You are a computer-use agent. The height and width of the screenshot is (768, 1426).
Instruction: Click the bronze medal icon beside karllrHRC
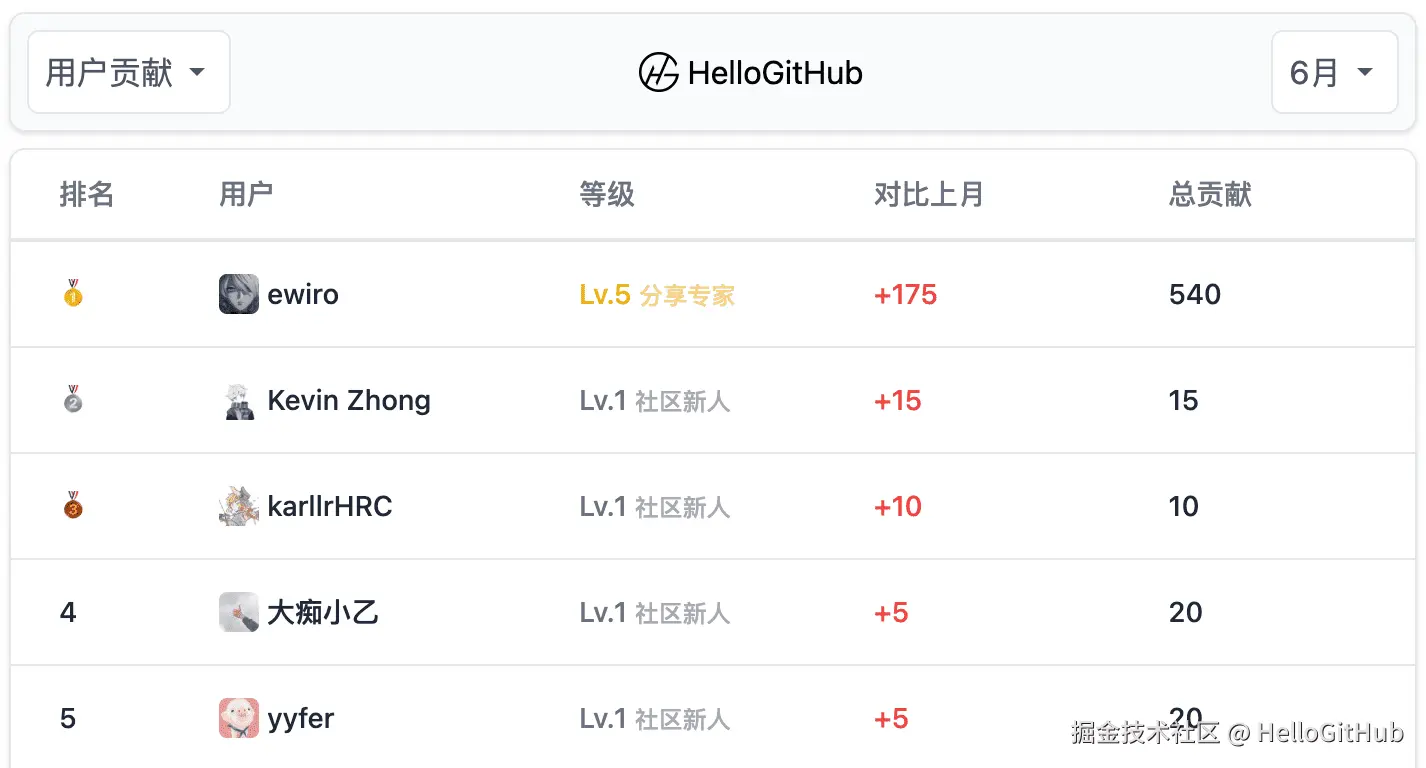pyautogui.click(x=73, y=506)
